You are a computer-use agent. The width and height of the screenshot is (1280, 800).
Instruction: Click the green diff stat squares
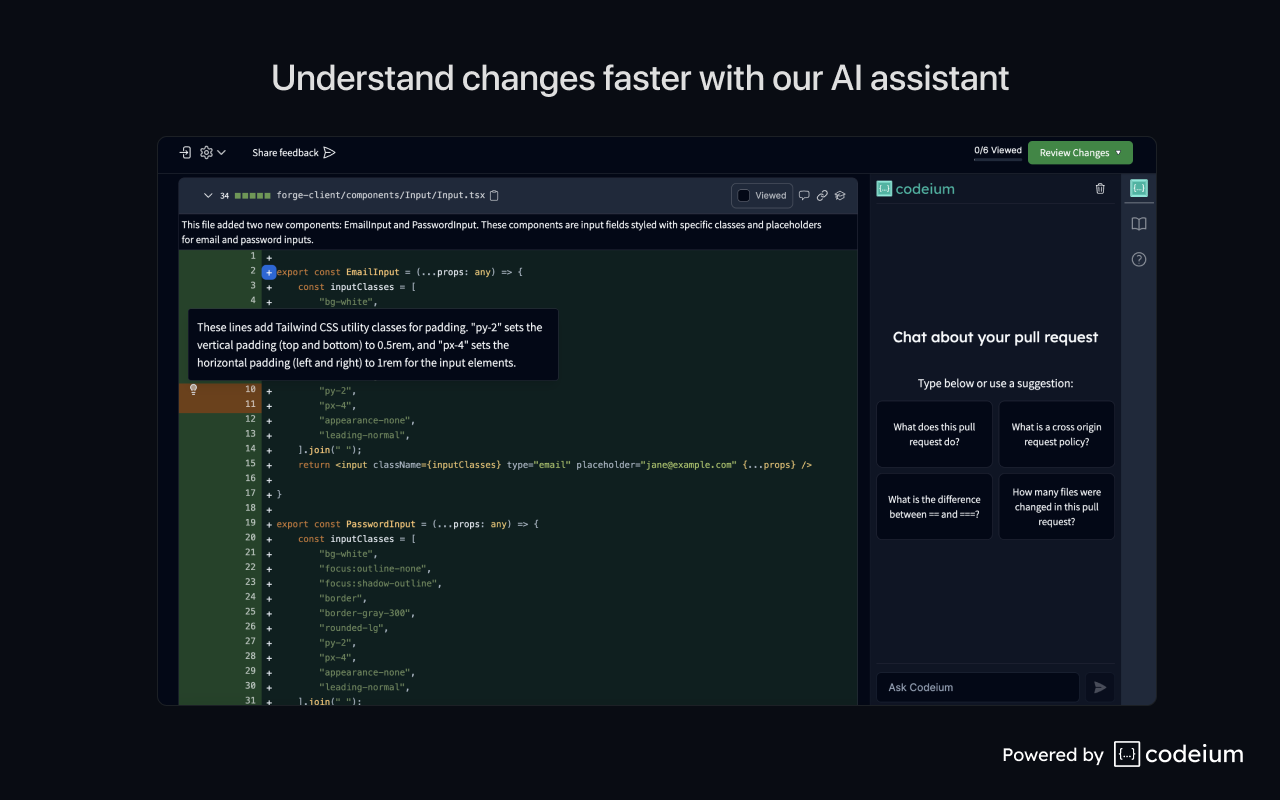pyautogui.click(x=253, y=195)
